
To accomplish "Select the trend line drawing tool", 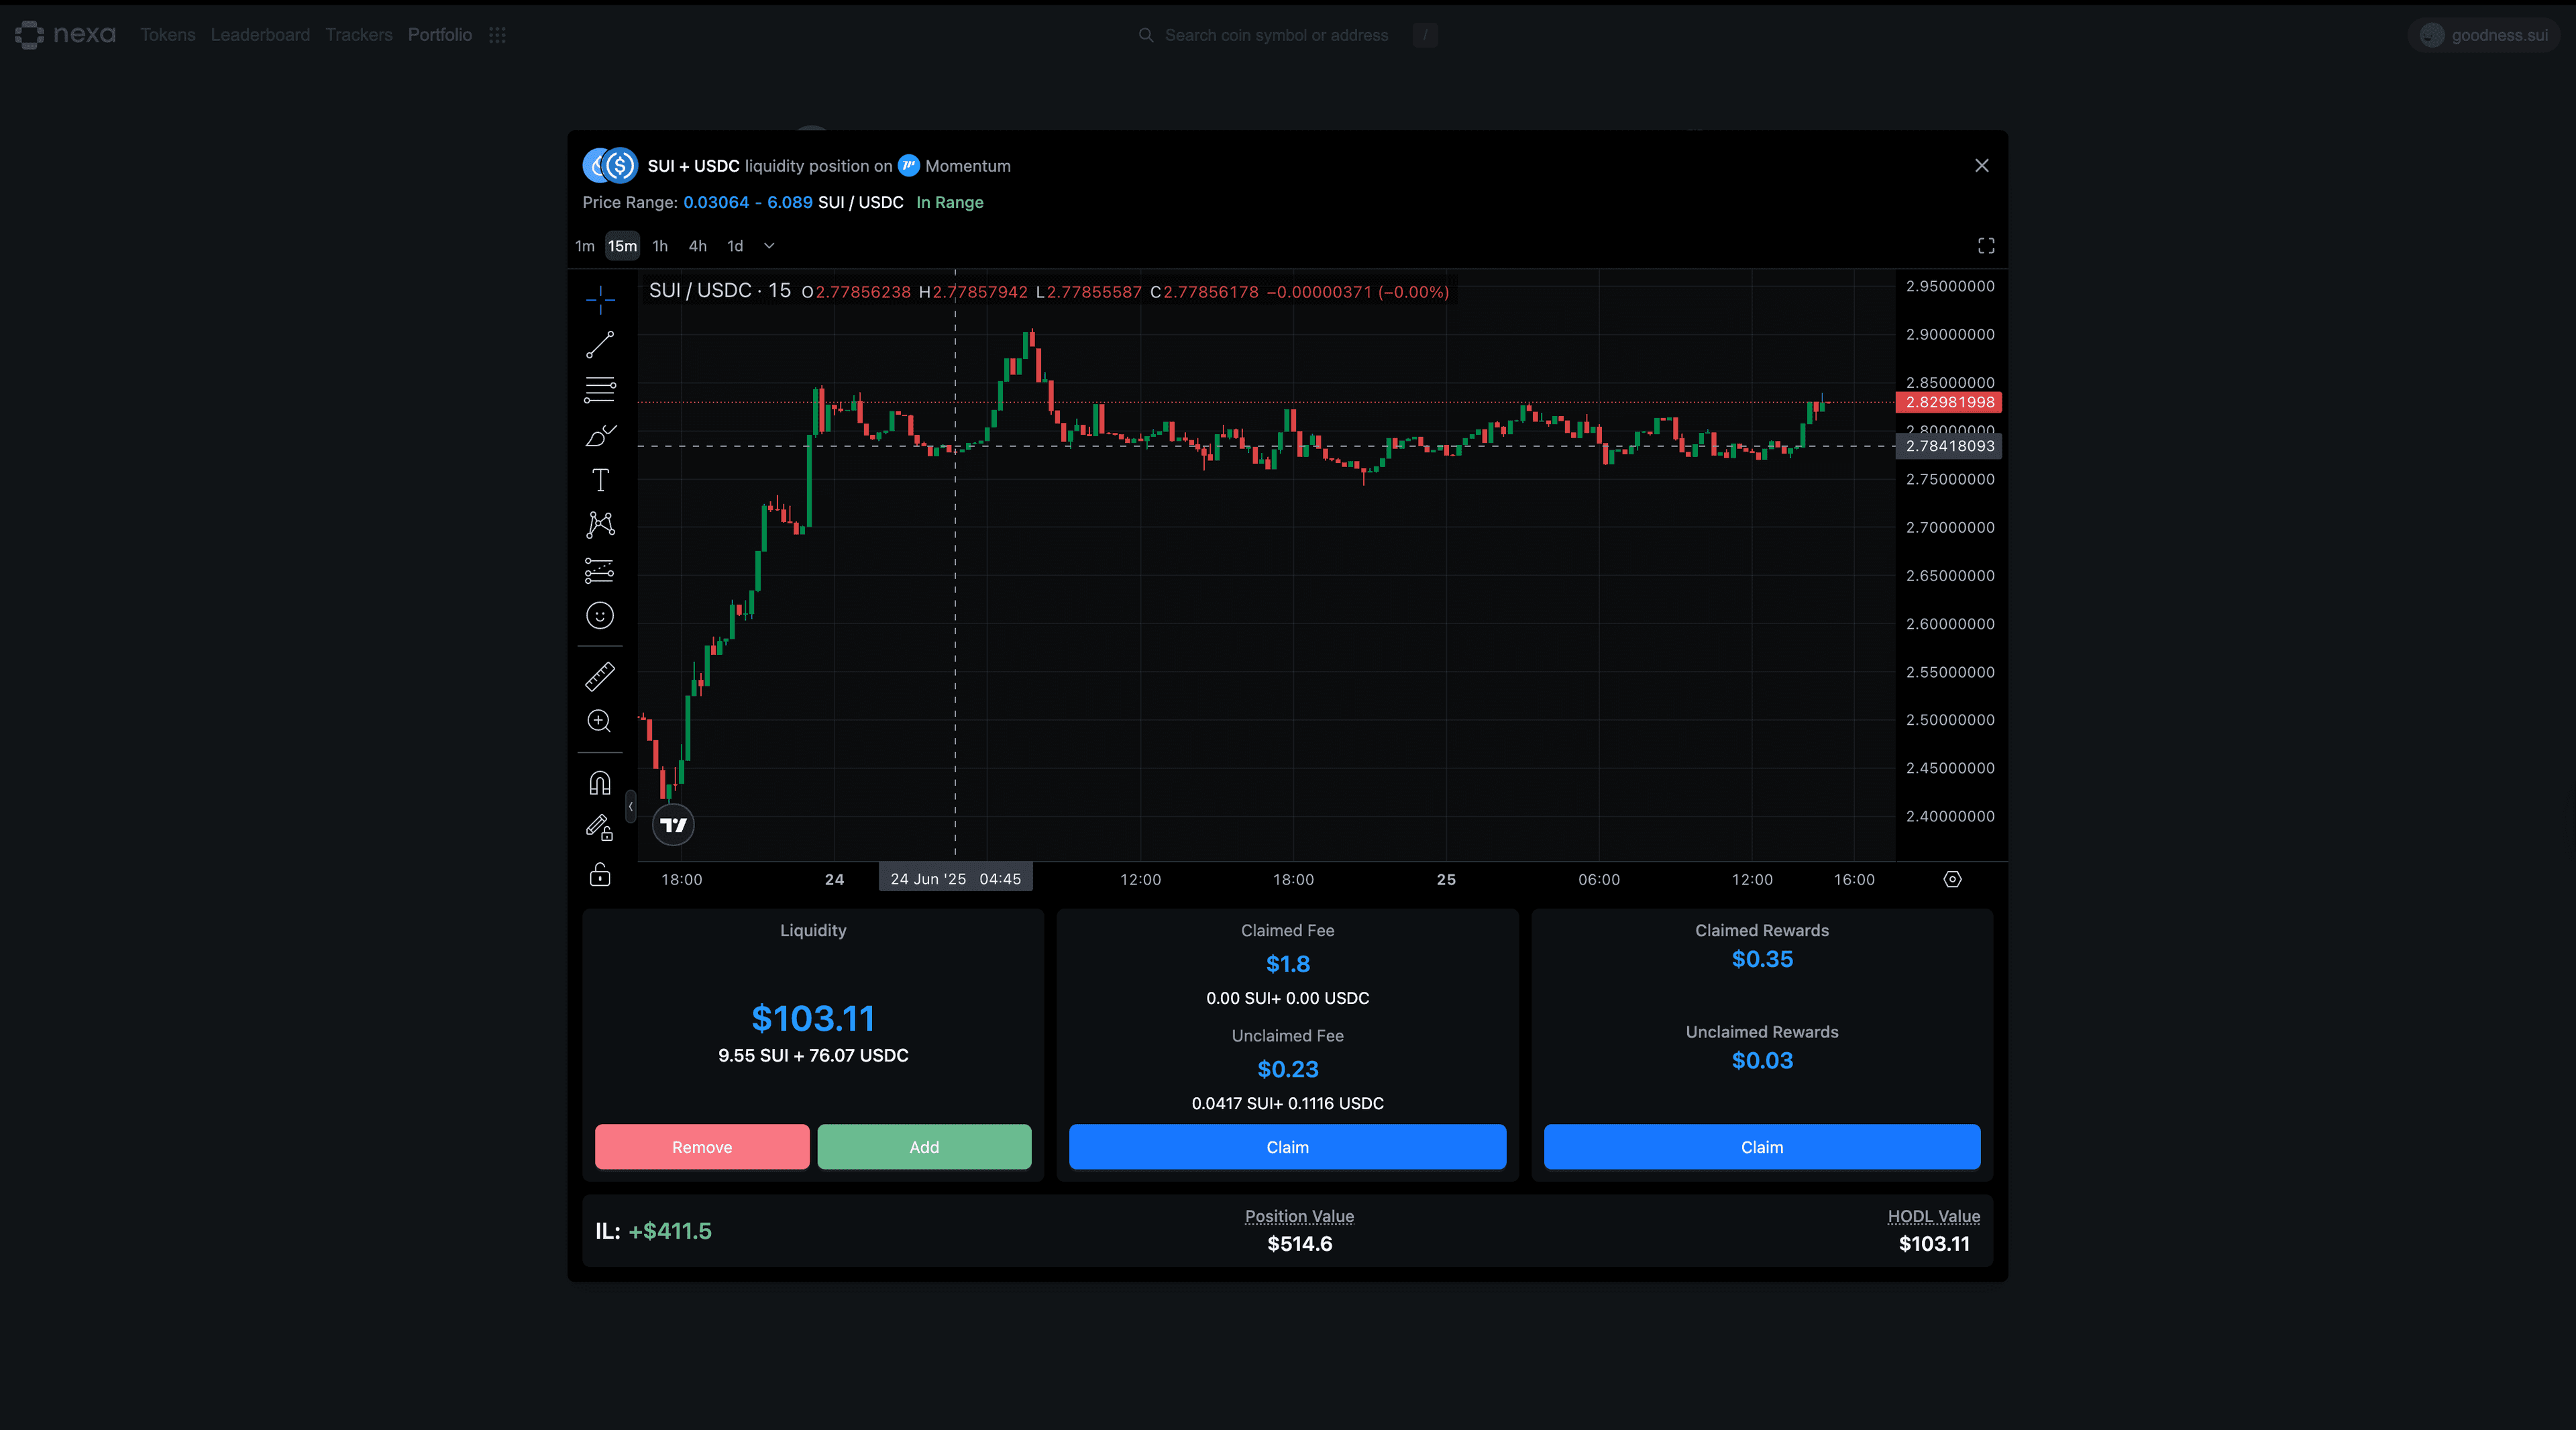I will (x=600, y=345).
